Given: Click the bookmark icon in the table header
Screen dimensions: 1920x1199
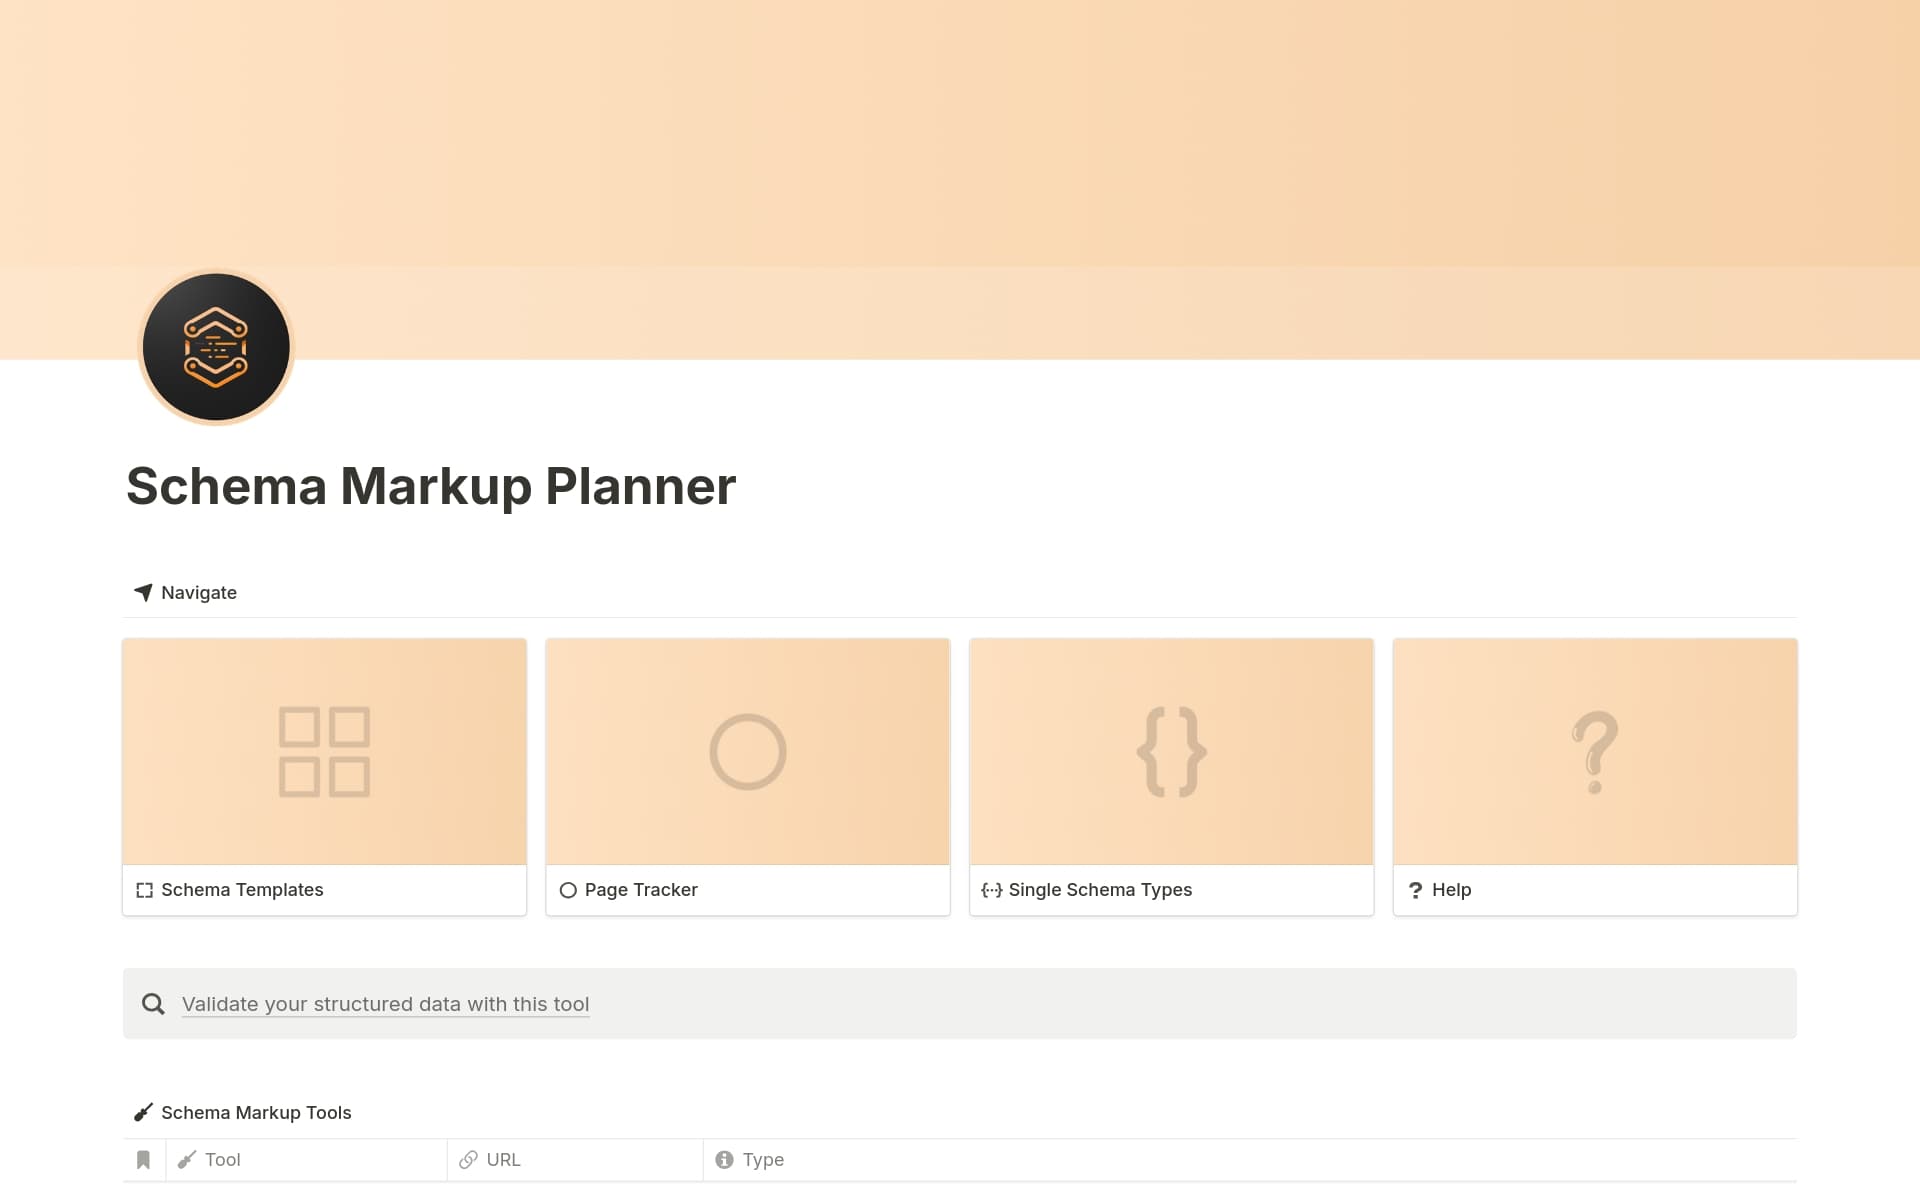Looking at the screenshot, I should (x=143, y=1159).
